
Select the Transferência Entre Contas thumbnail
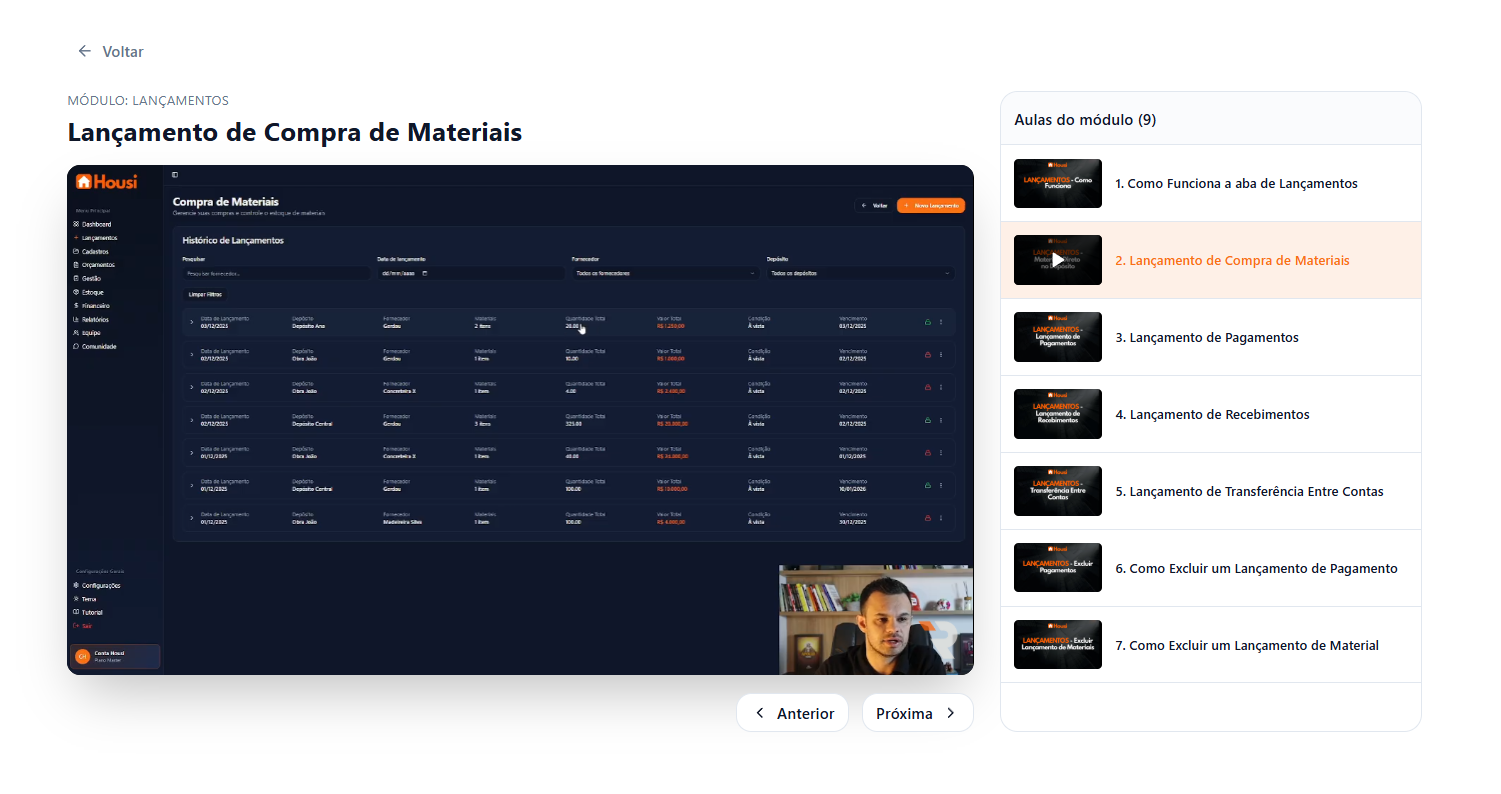coord(1057,491)
